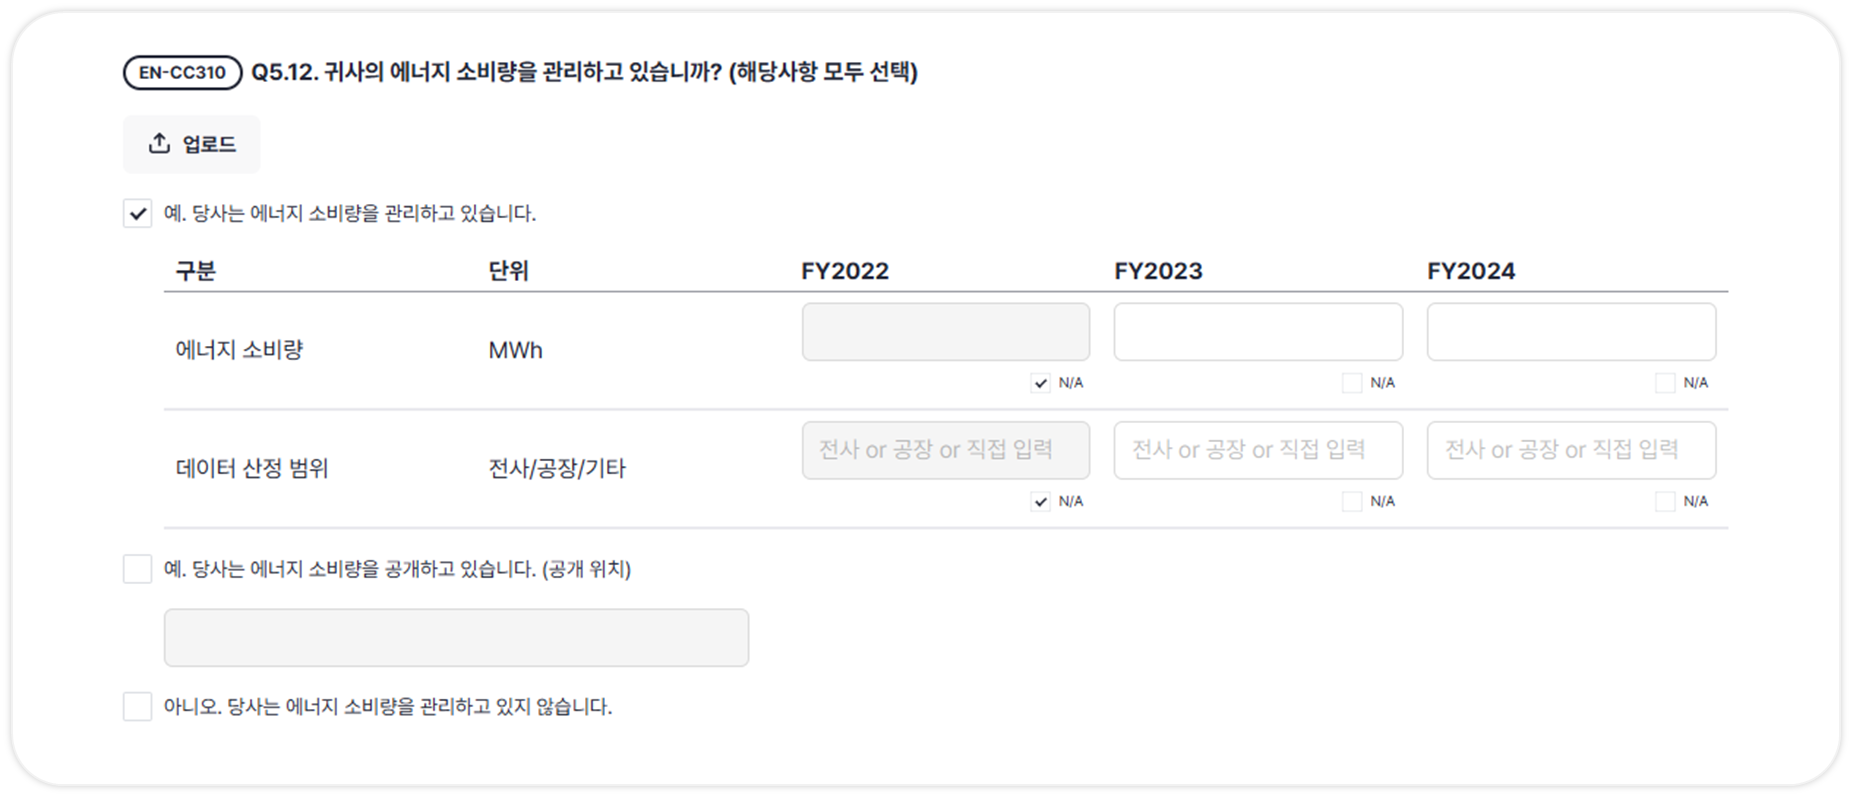Click FY2022 energy consumption MWh field
Image resolution: width=1852 pixels, height=797 pixels.
tap(945, 332)
